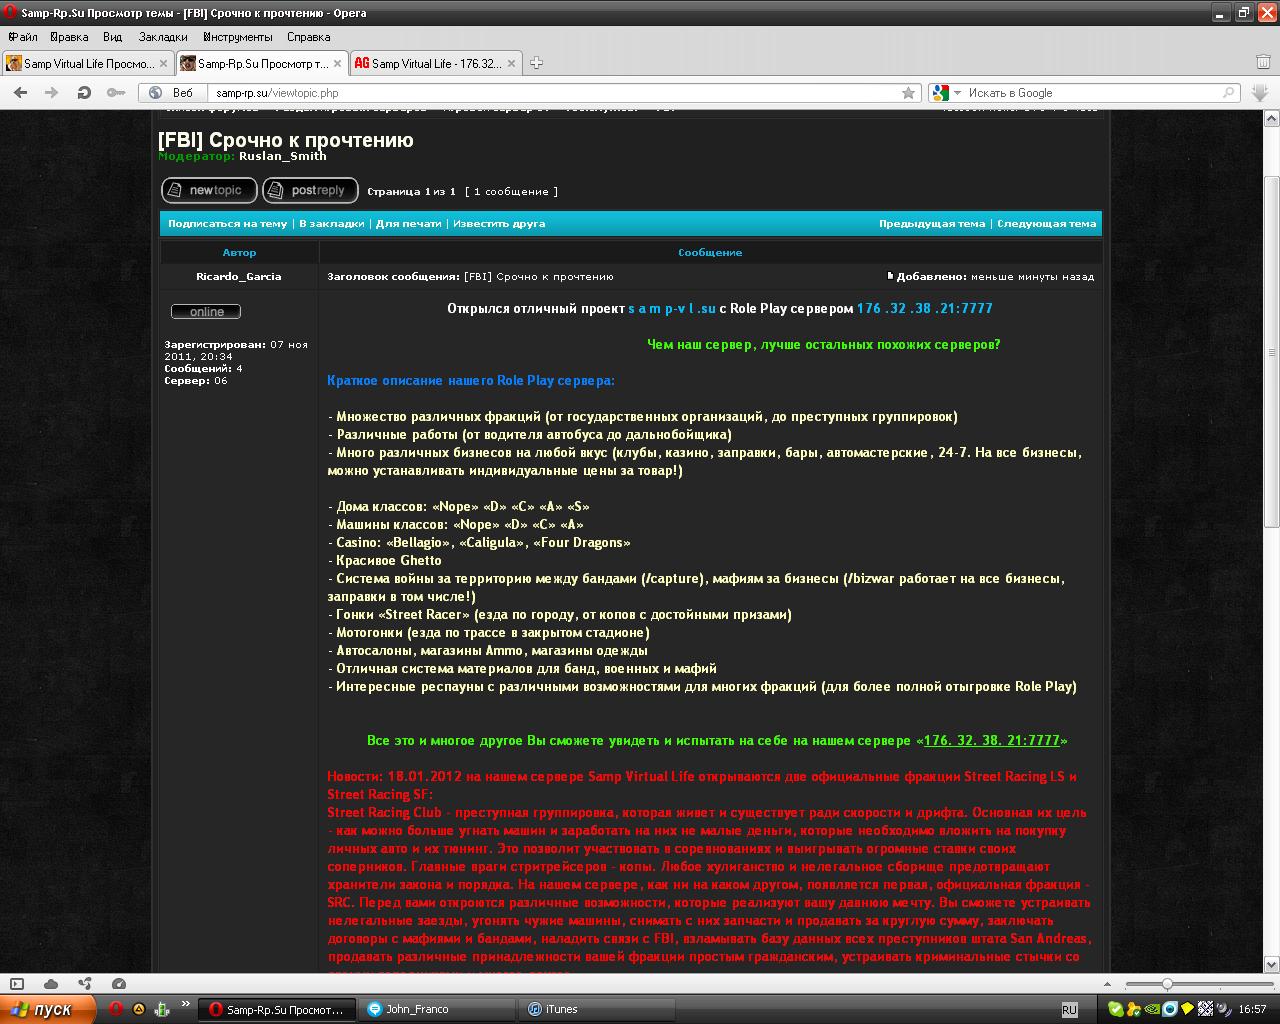Toggle the Opera panels button in status bar

tap(17, 984)
